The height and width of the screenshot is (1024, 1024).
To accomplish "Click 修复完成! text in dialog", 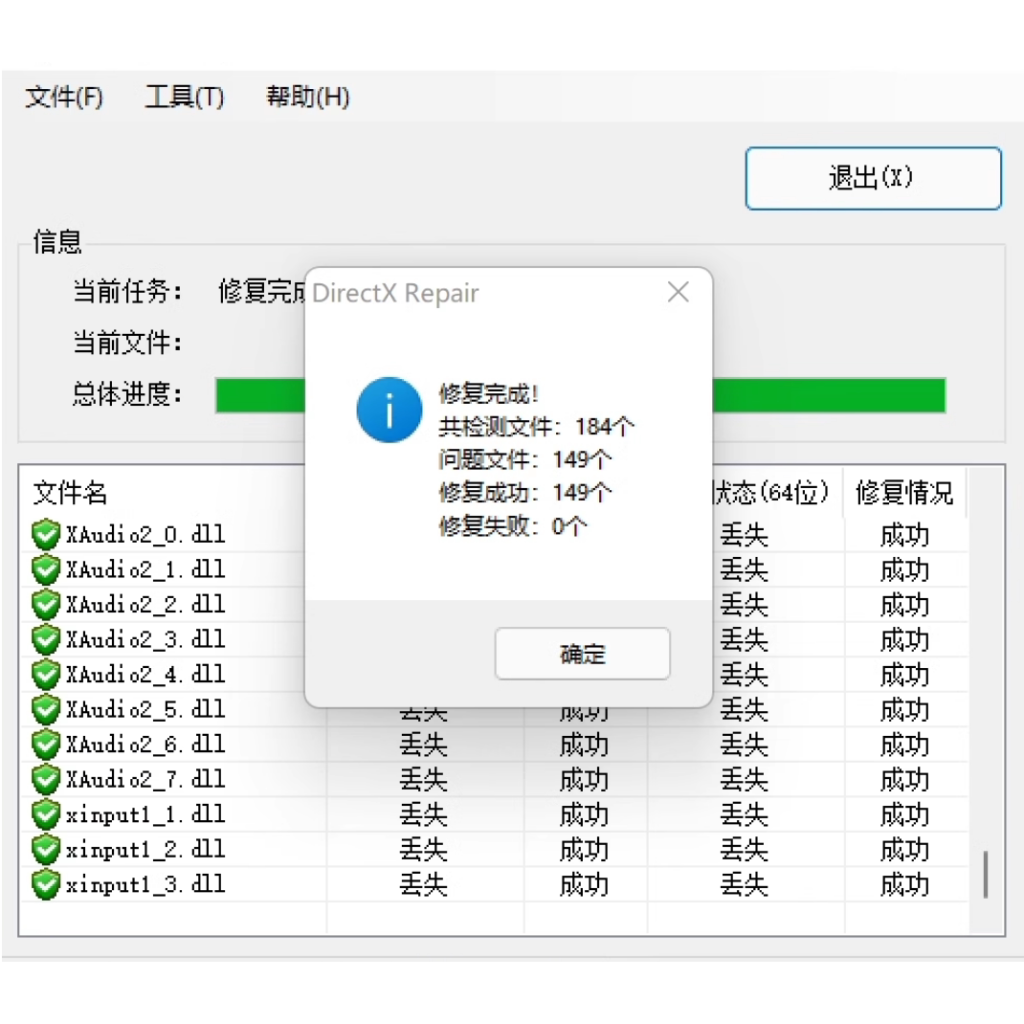I will point(488,394).
